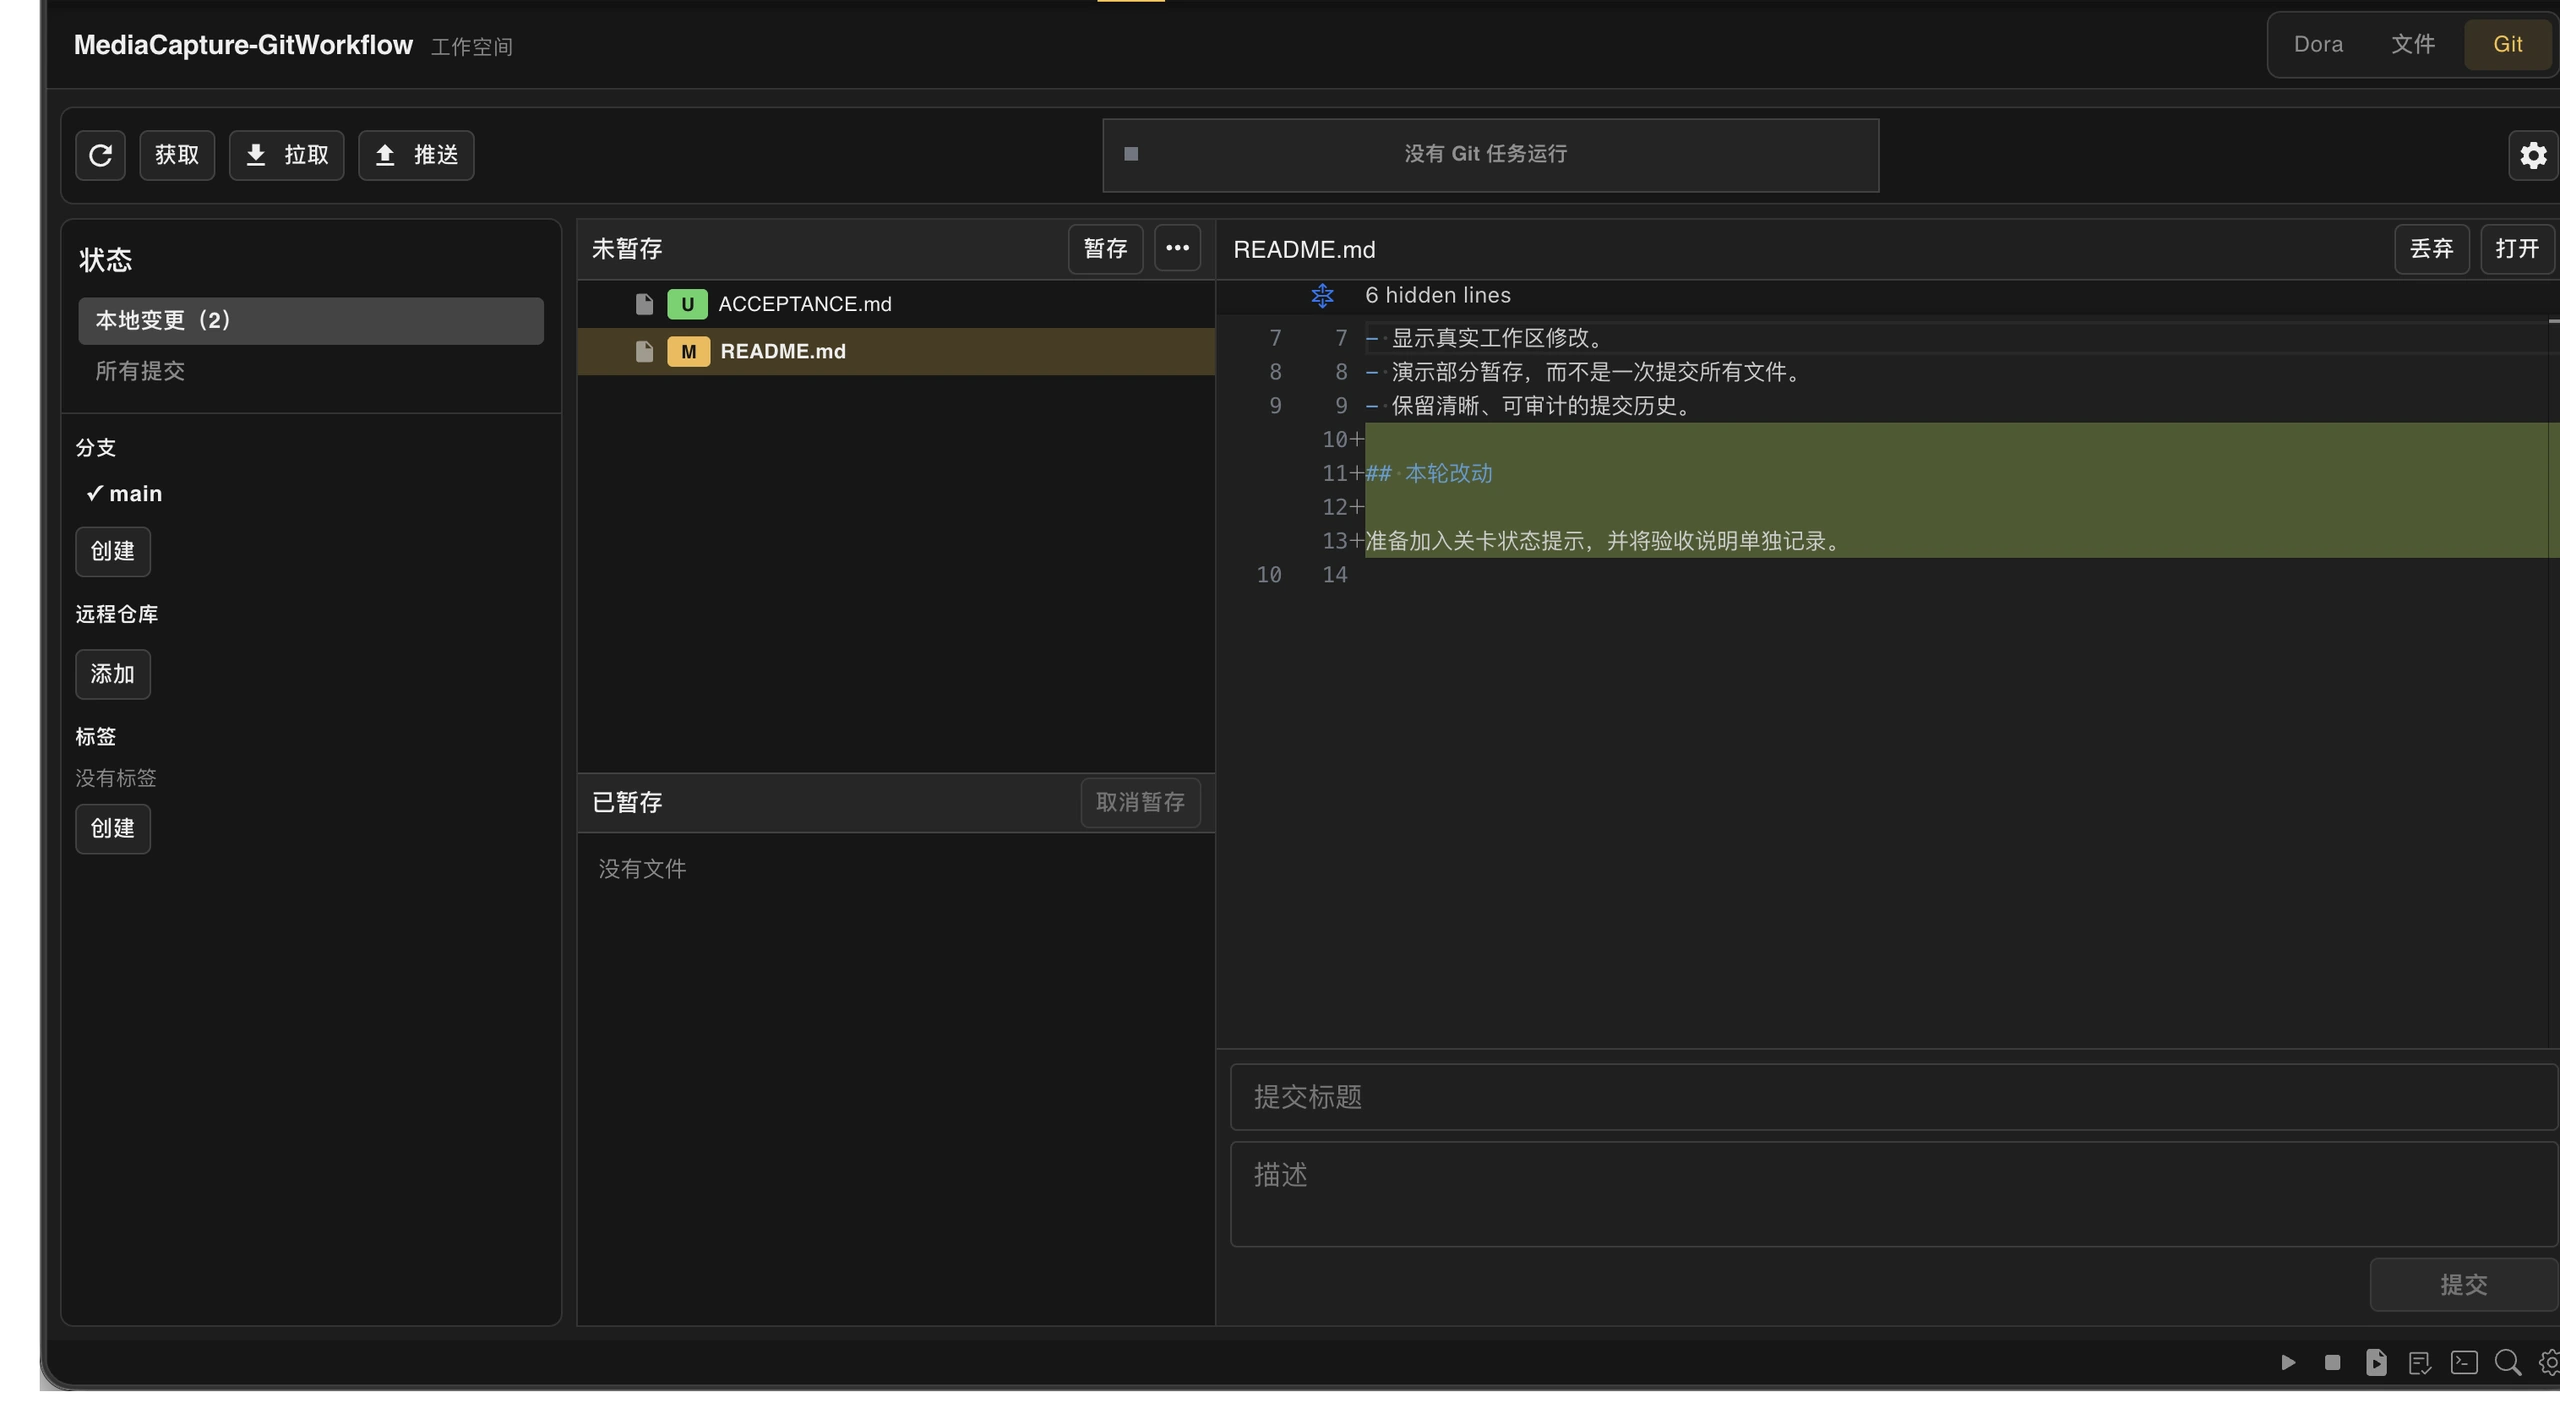Select 本地变更 (2) in status list
The width and height of the screenshot is (2560, 1403).
tap(311, 321)
